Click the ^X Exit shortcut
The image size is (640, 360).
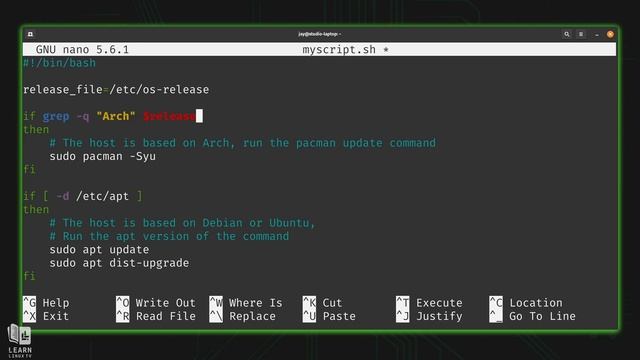[46, 316]
